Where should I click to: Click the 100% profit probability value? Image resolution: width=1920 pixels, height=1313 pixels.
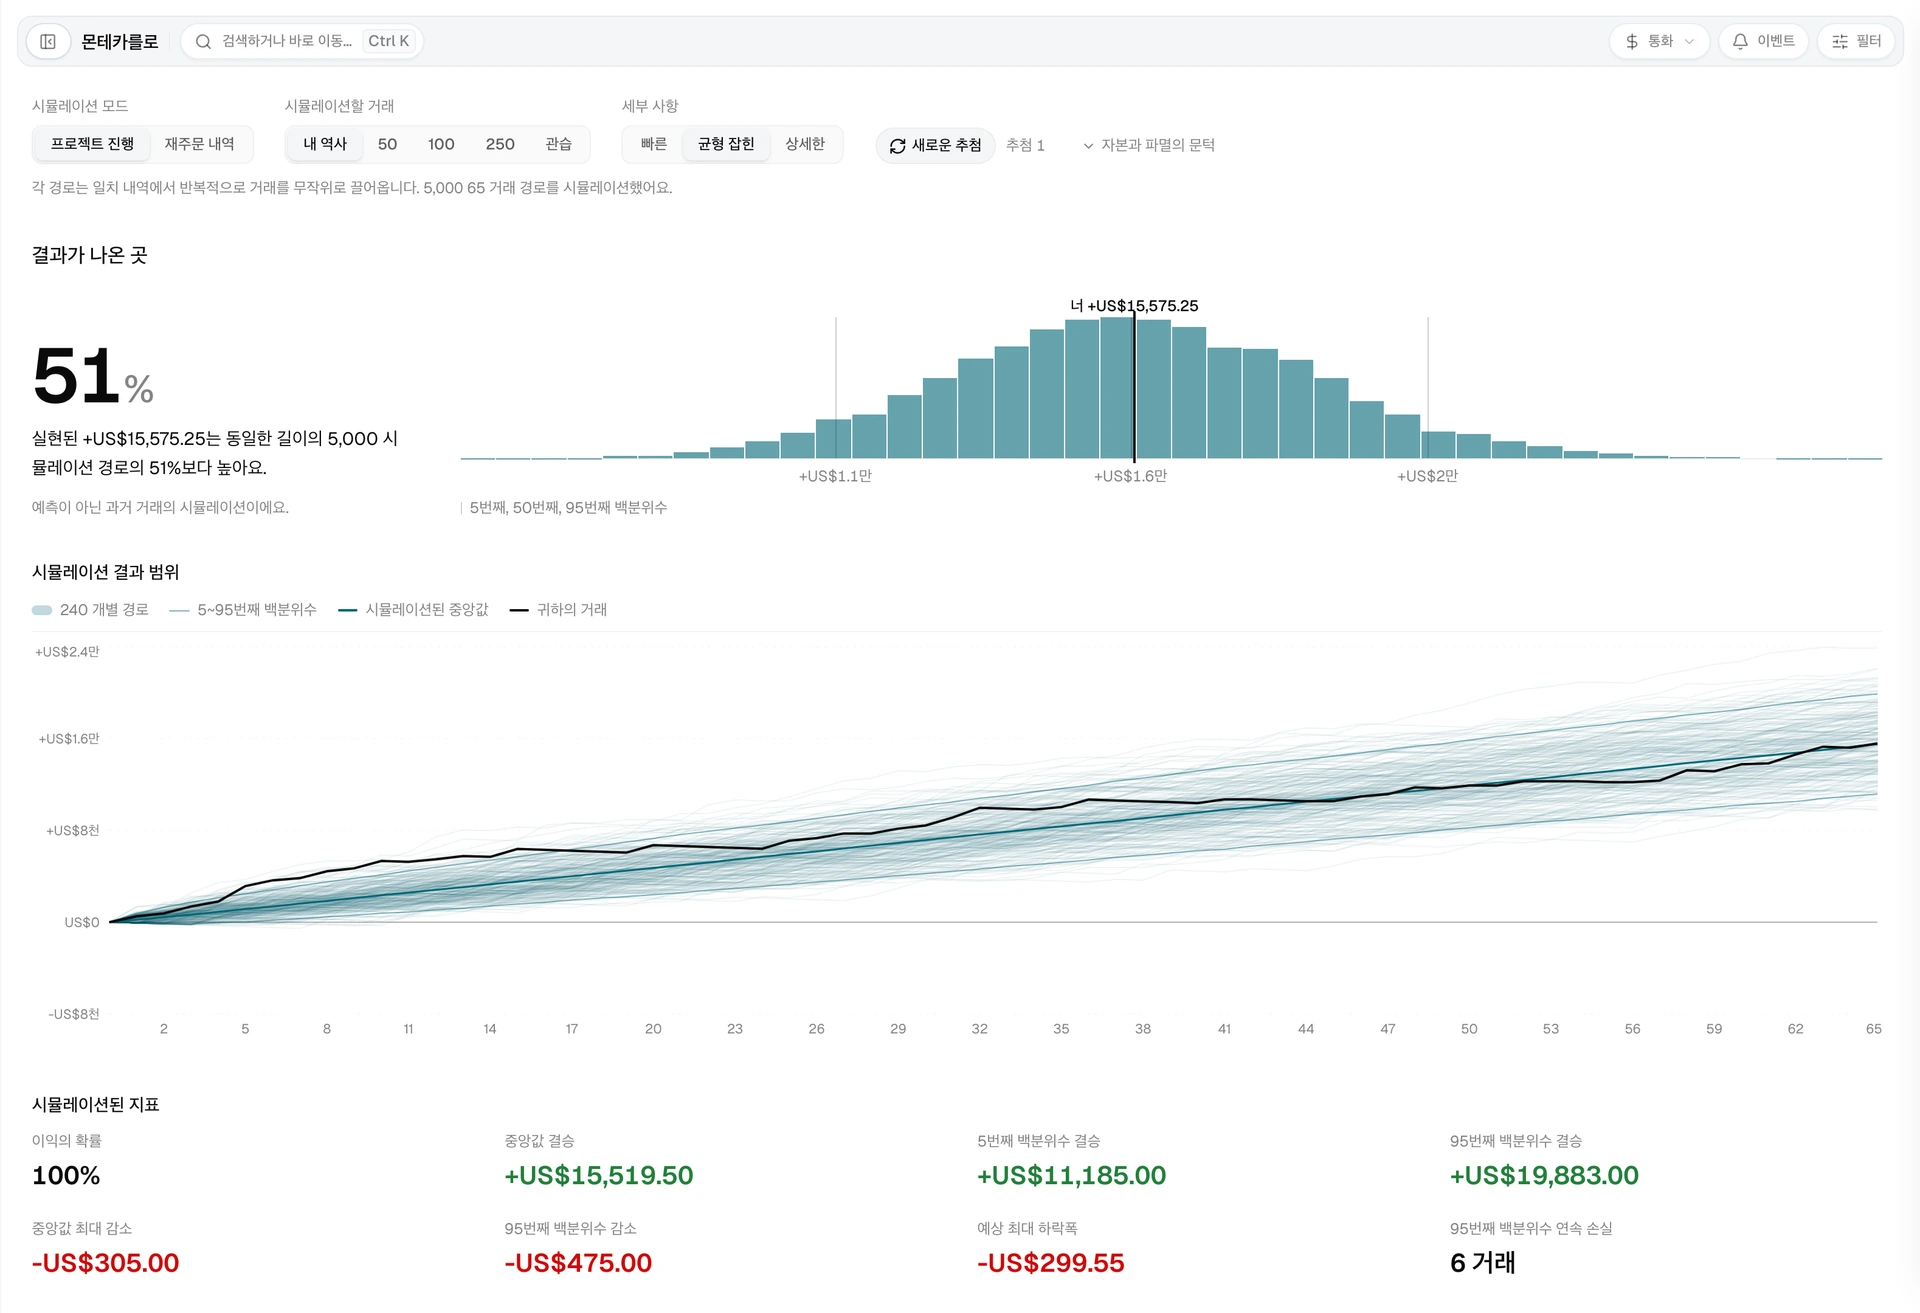point(66,1175)
